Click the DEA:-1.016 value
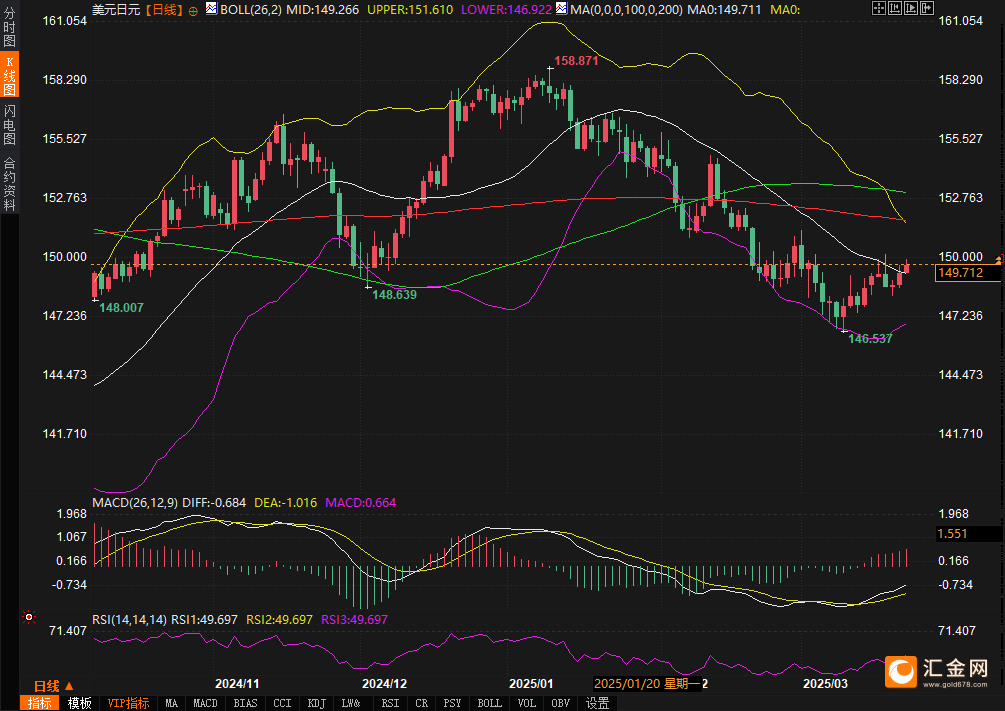This screenshot has width=1005, height=711. pos(285,503)
